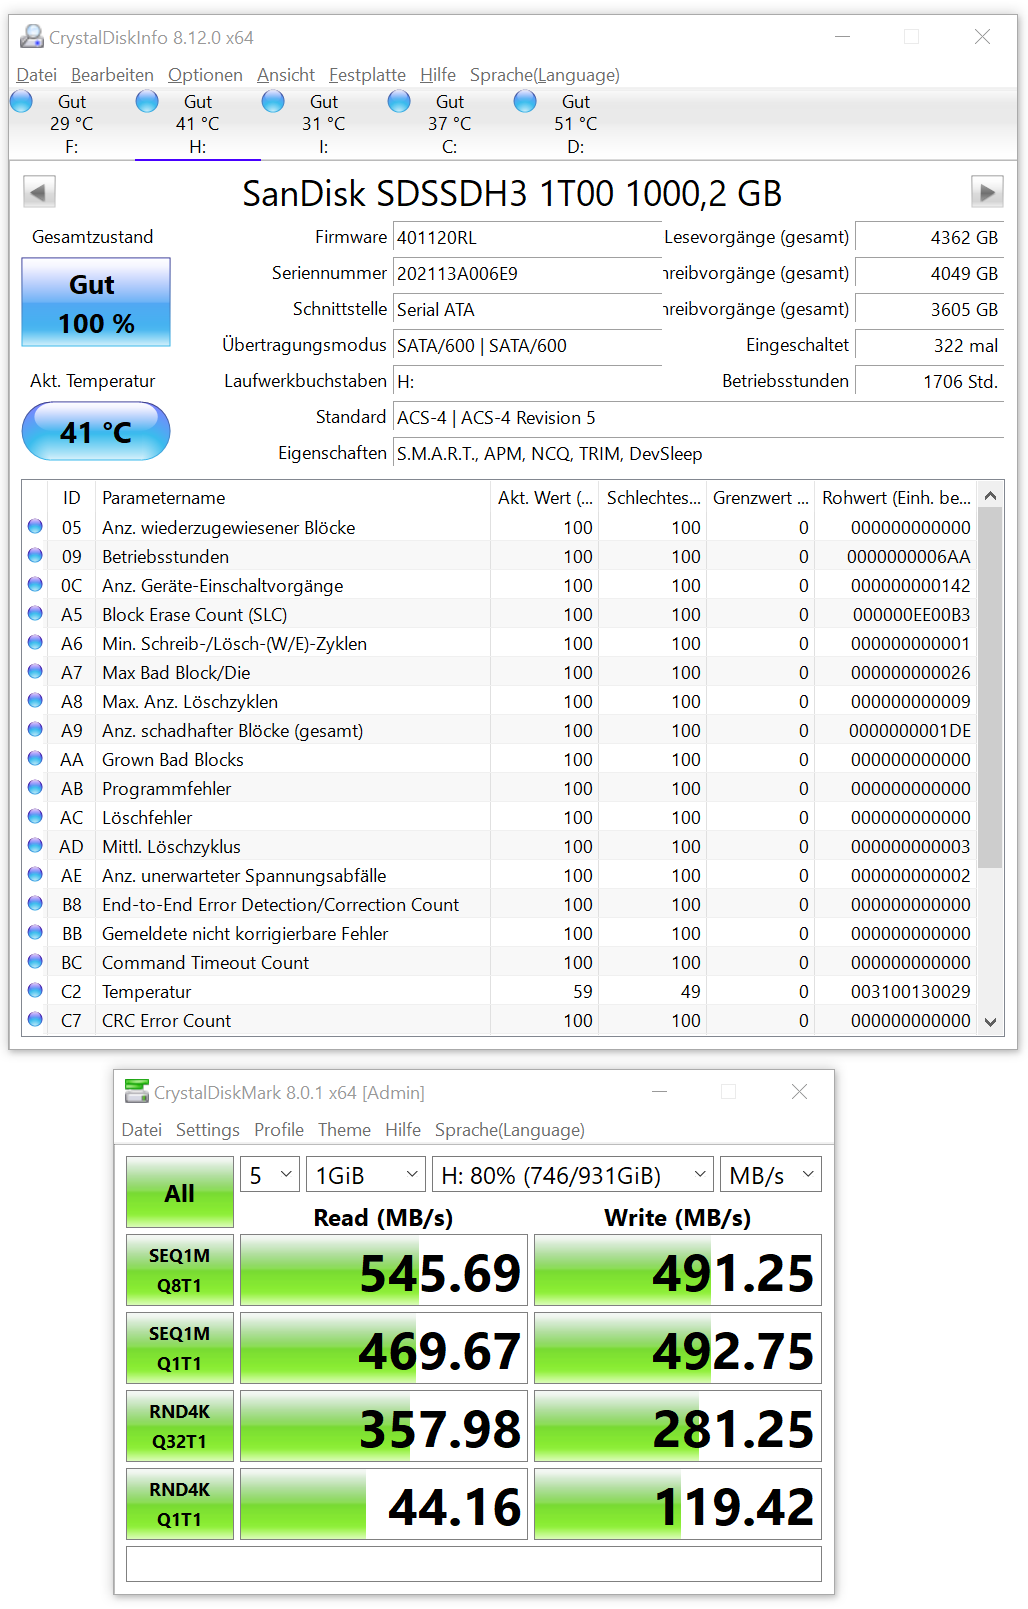Go to previous disk with left arrow
Screen dimensions: 1028x1609
39,192
